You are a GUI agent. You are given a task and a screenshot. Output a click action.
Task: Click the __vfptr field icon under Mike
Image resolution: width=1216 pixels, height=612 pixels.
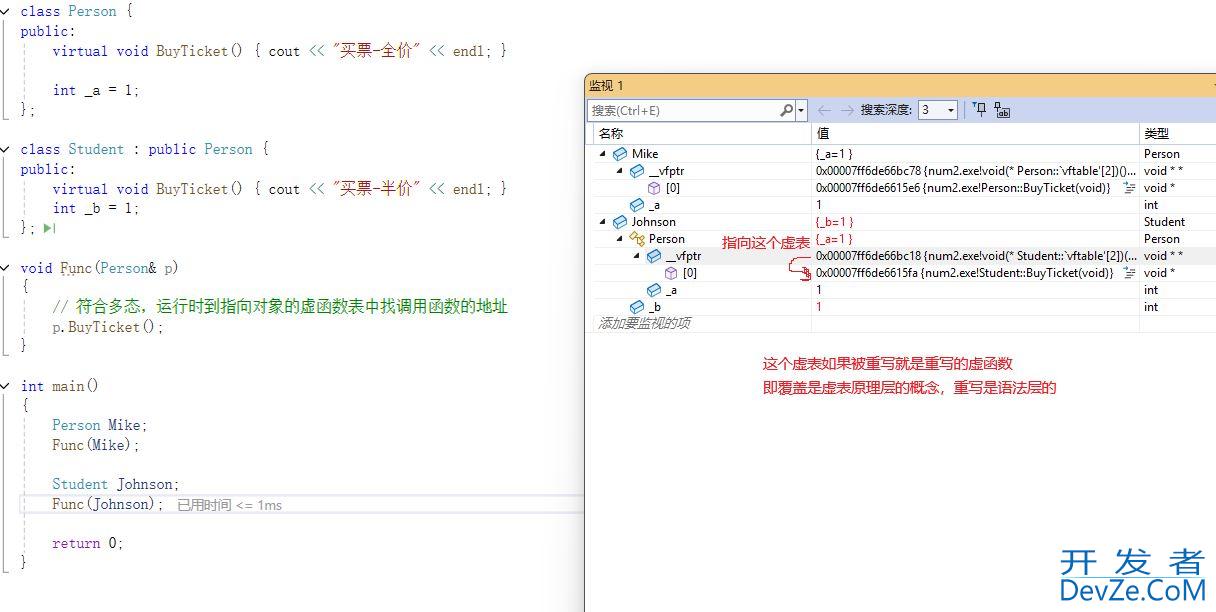point(637,171)
